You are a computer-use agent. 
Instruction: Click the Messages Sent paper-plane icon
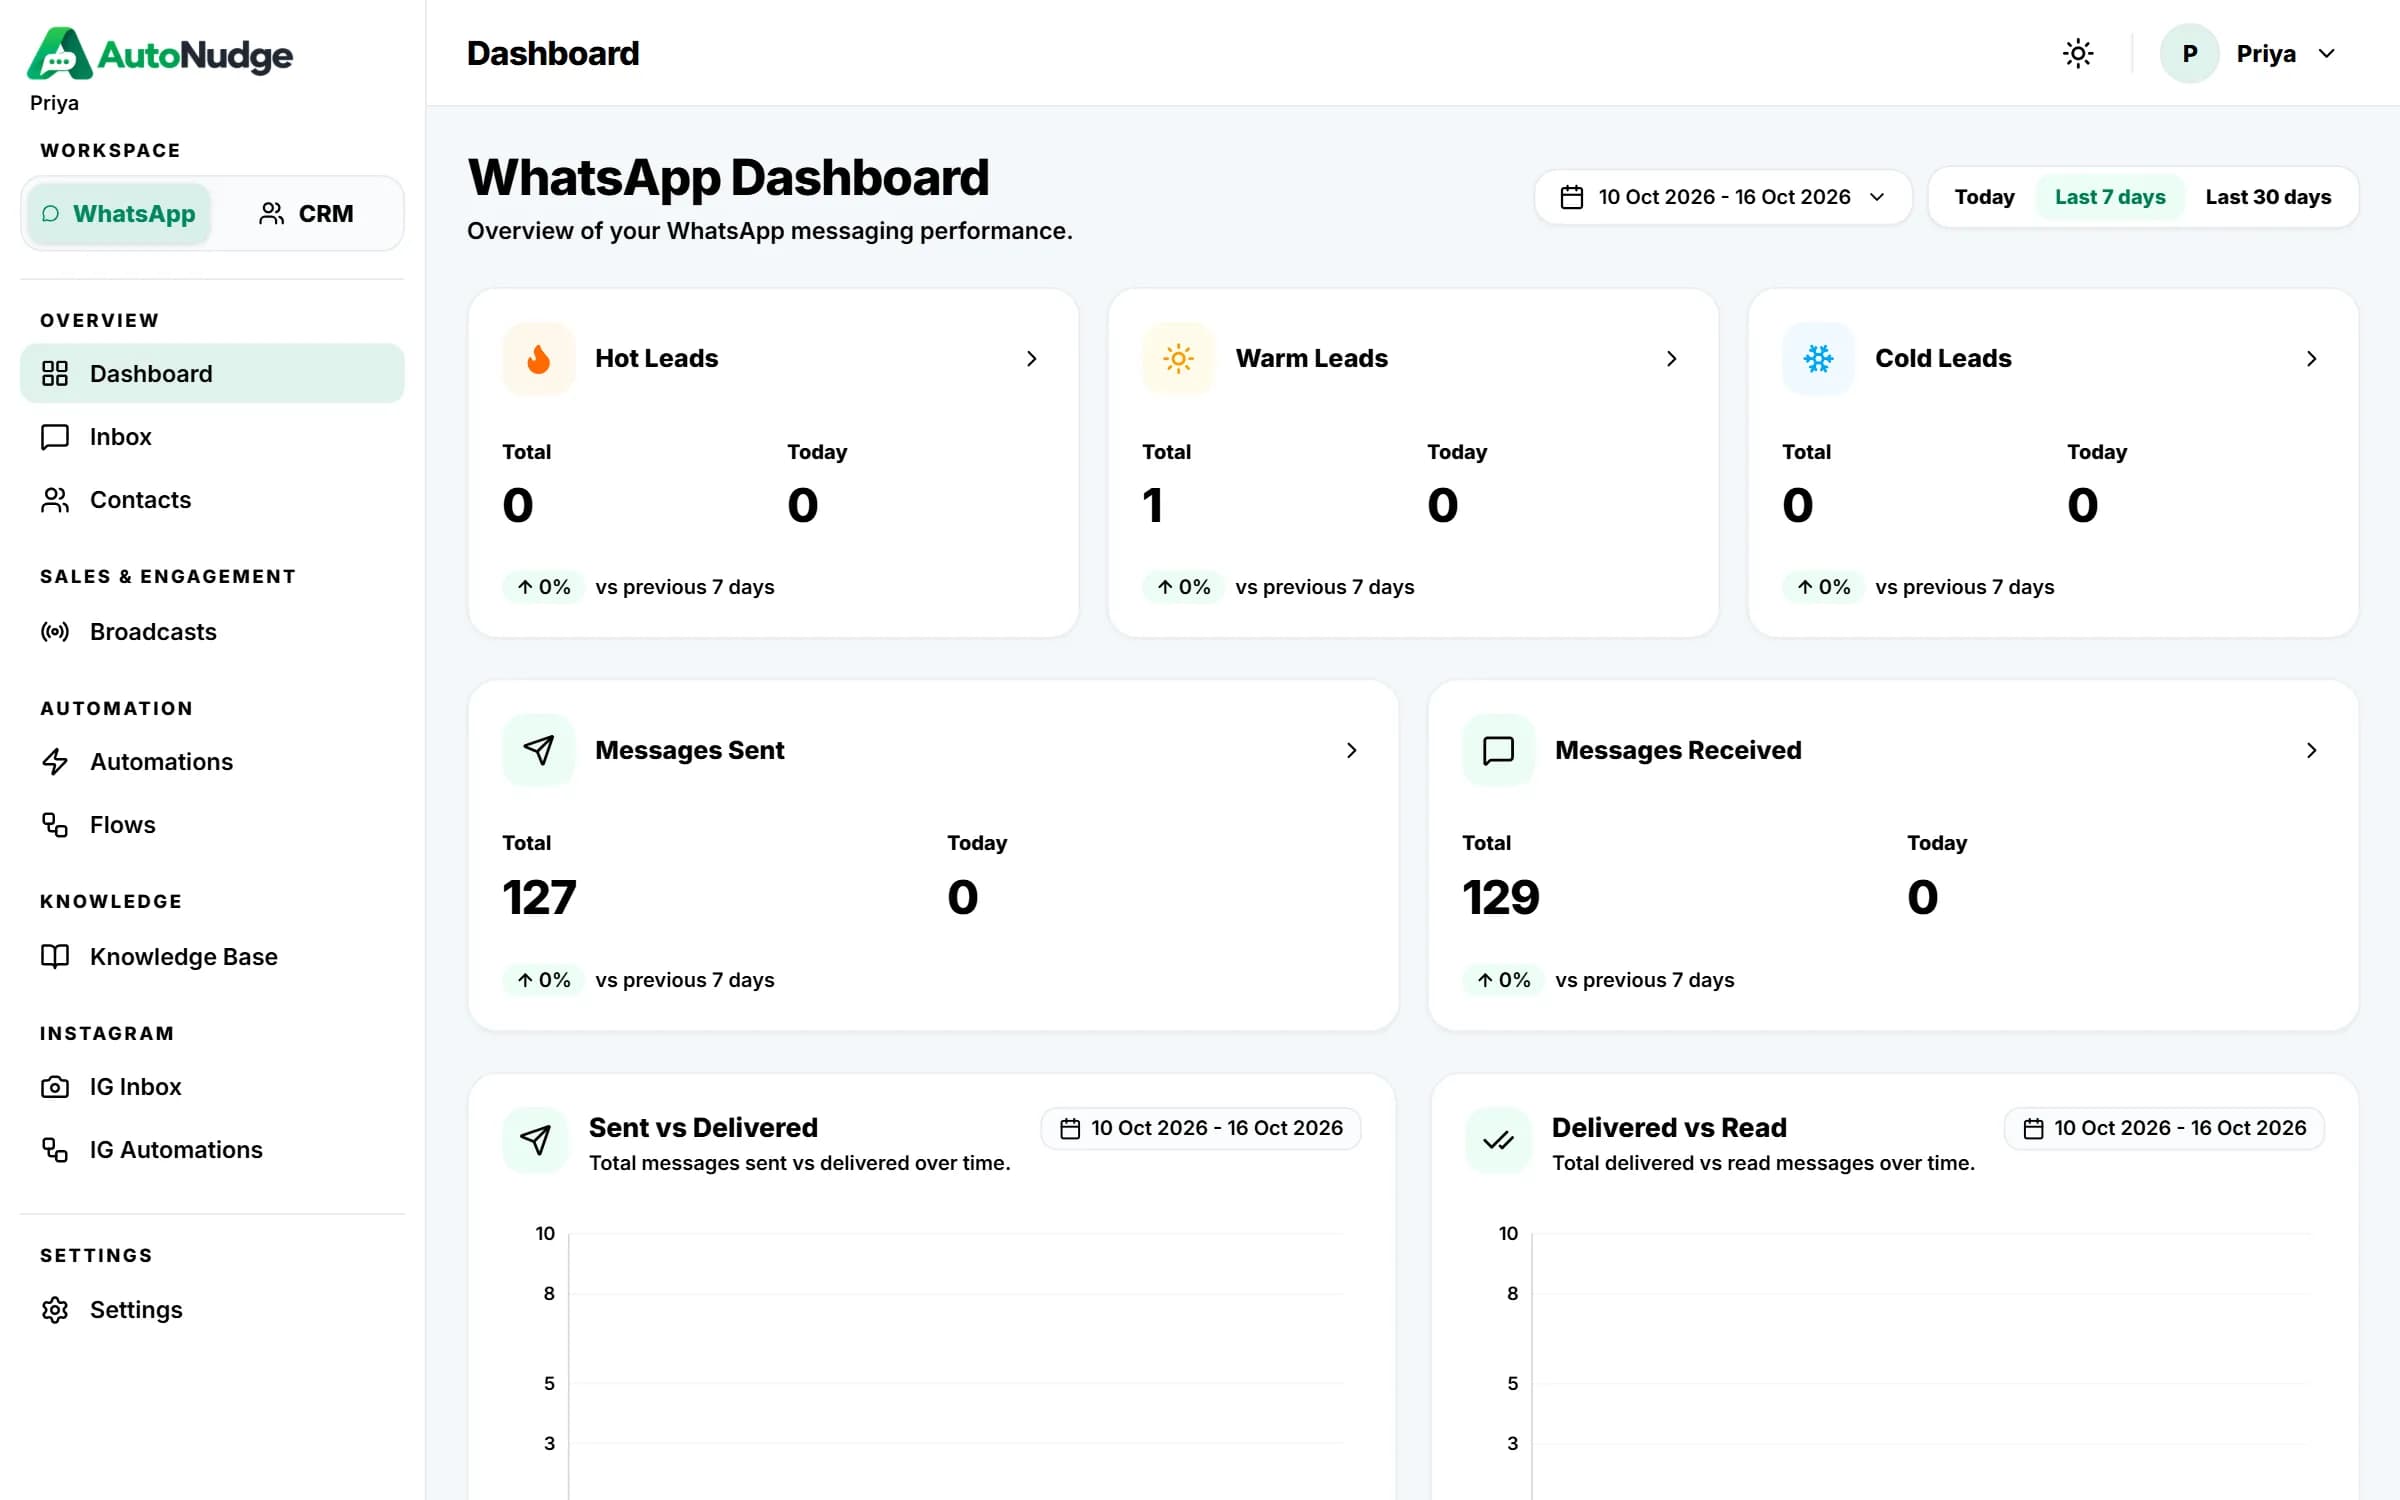pos(538,750)
